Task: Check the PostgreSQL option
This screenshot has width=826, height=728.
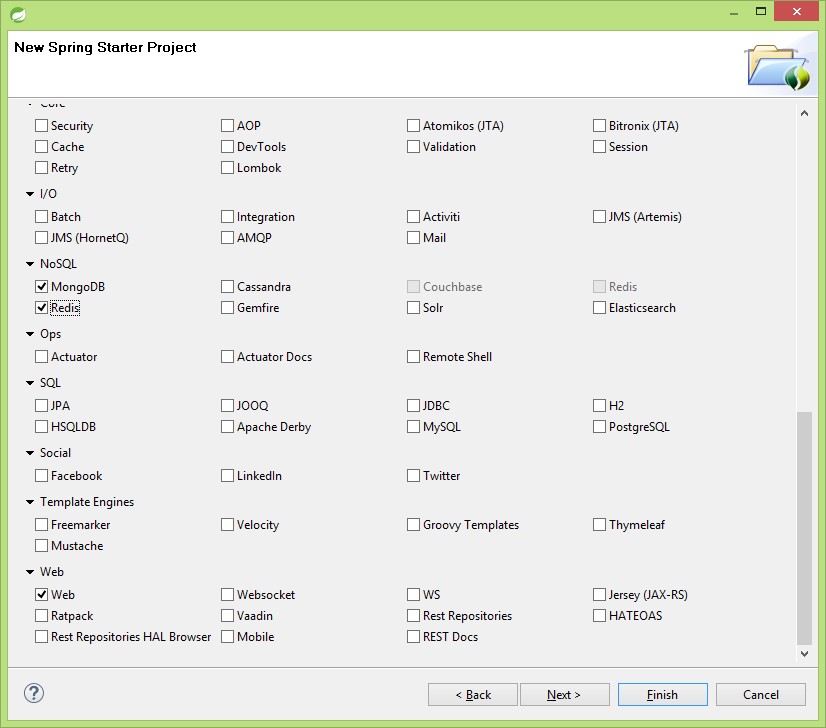Action: [599, 427]
